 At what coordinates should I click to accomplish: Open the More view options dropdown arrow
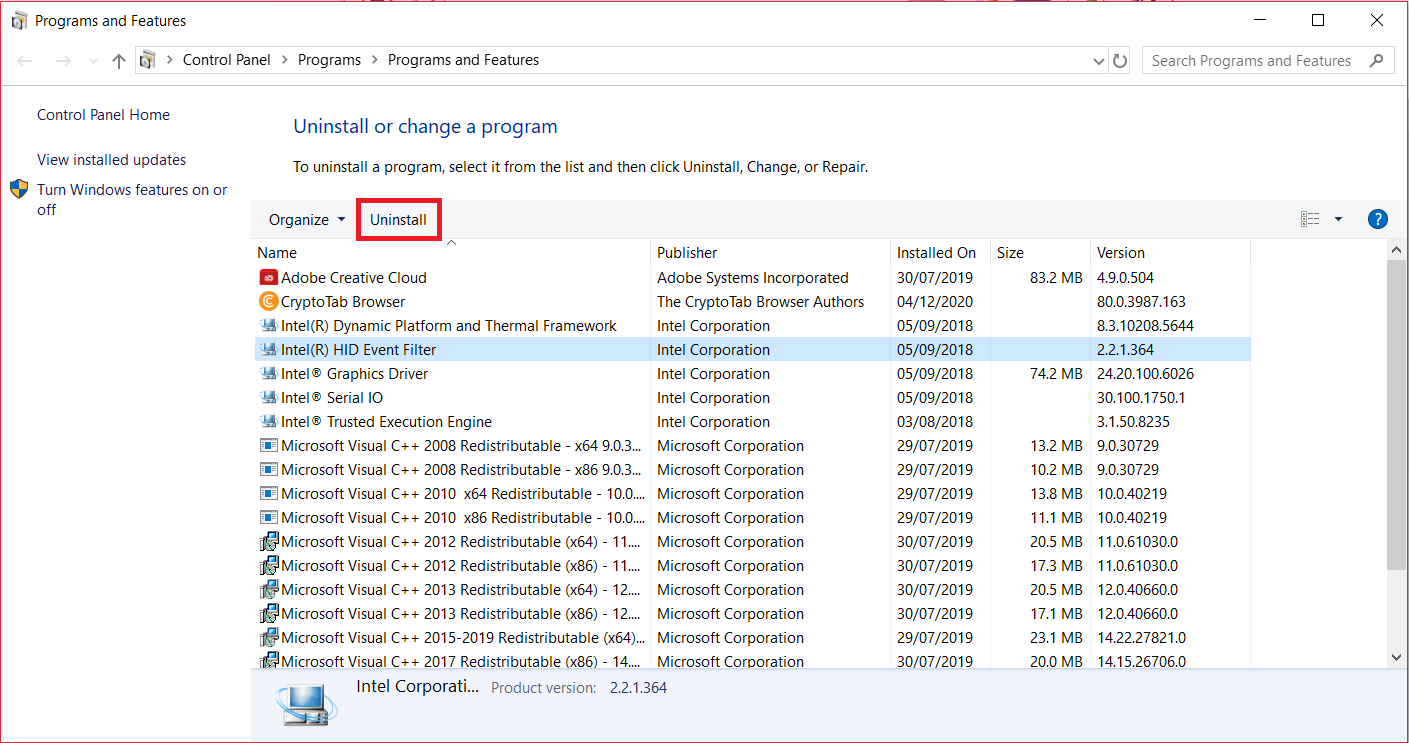[1338, 220]
